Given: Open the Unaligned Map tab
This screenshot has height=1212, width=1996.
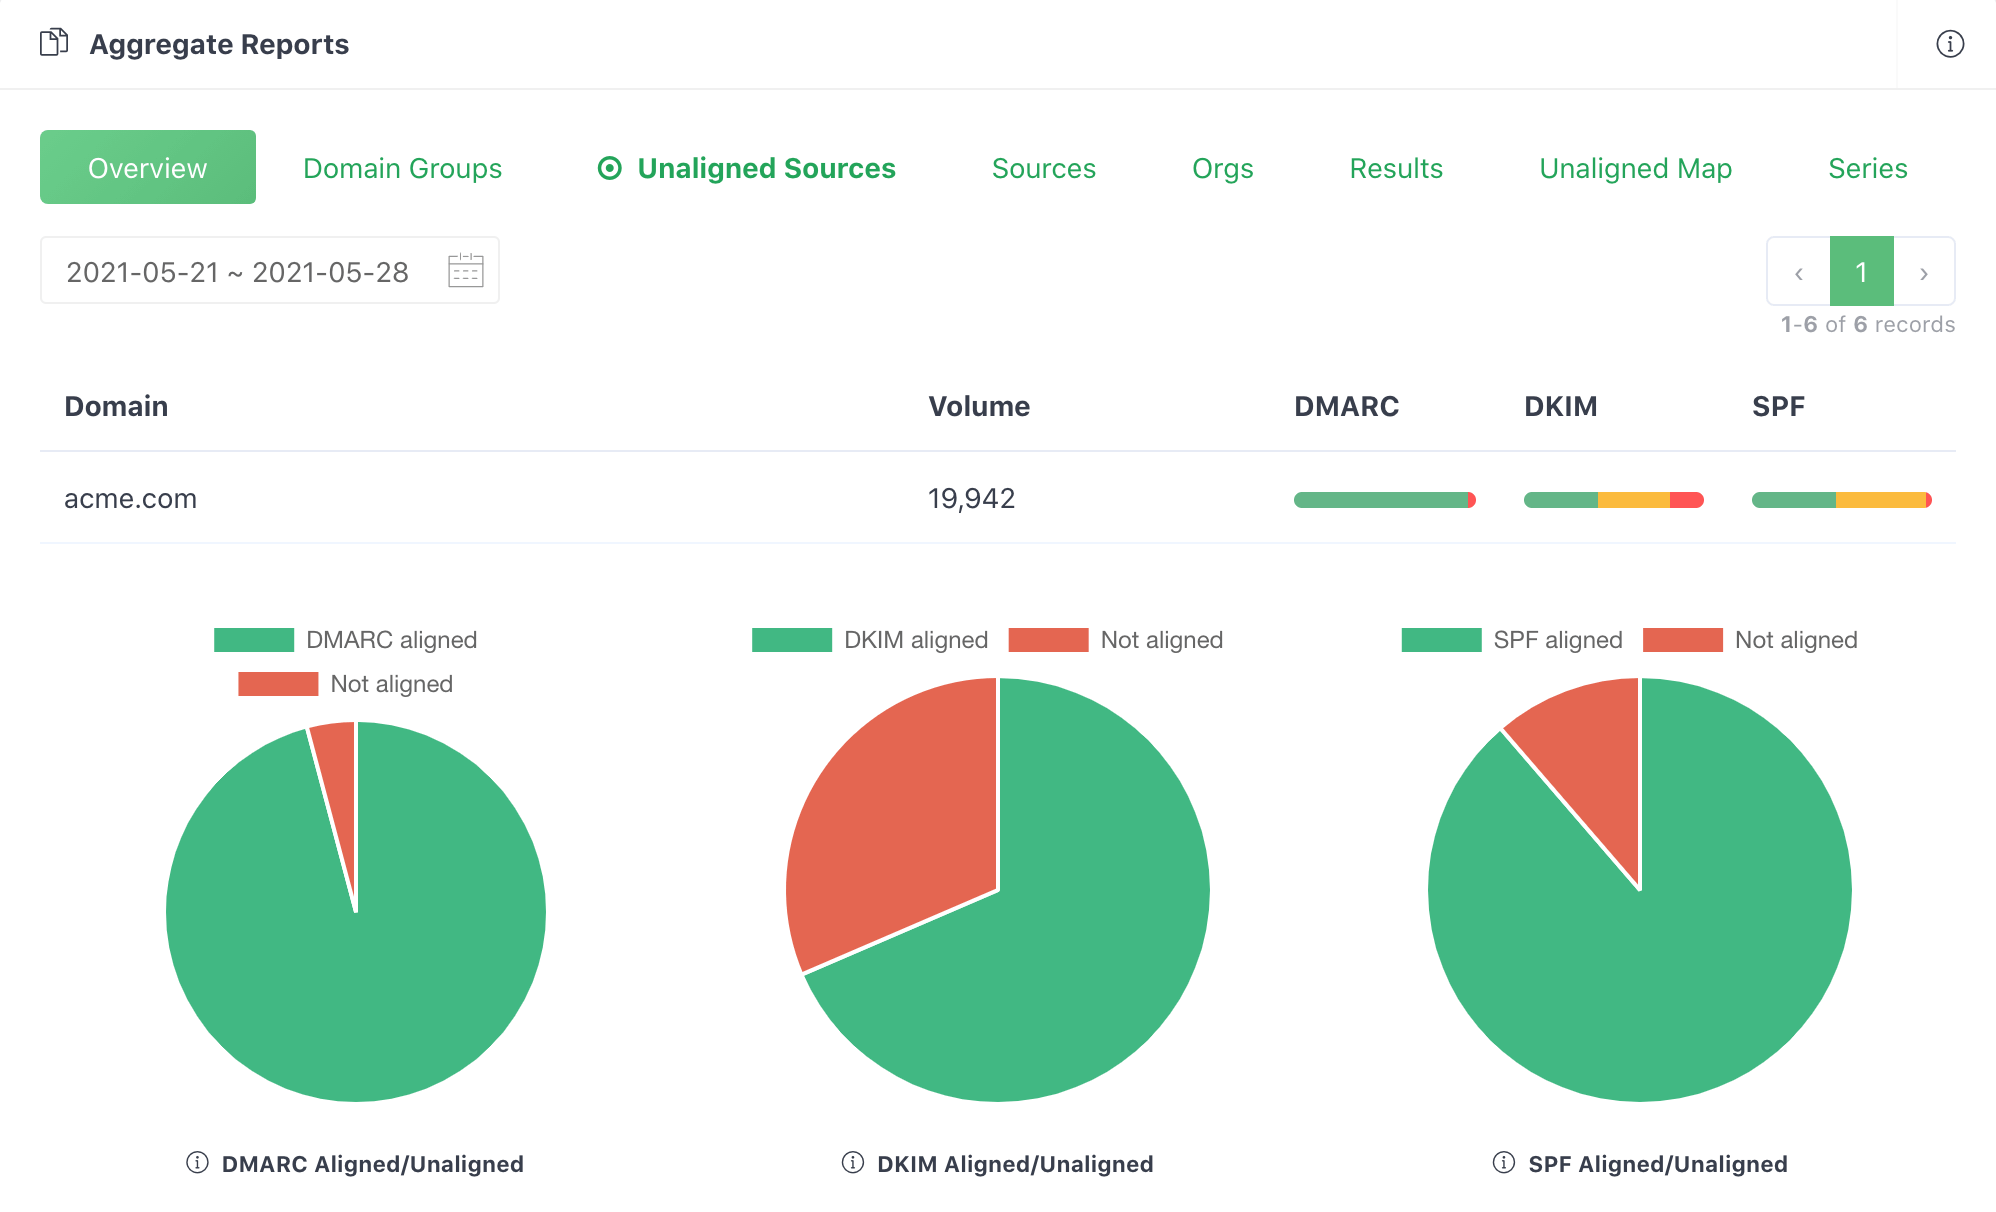Looking at the screenshot, I should tap(1635, 168).
